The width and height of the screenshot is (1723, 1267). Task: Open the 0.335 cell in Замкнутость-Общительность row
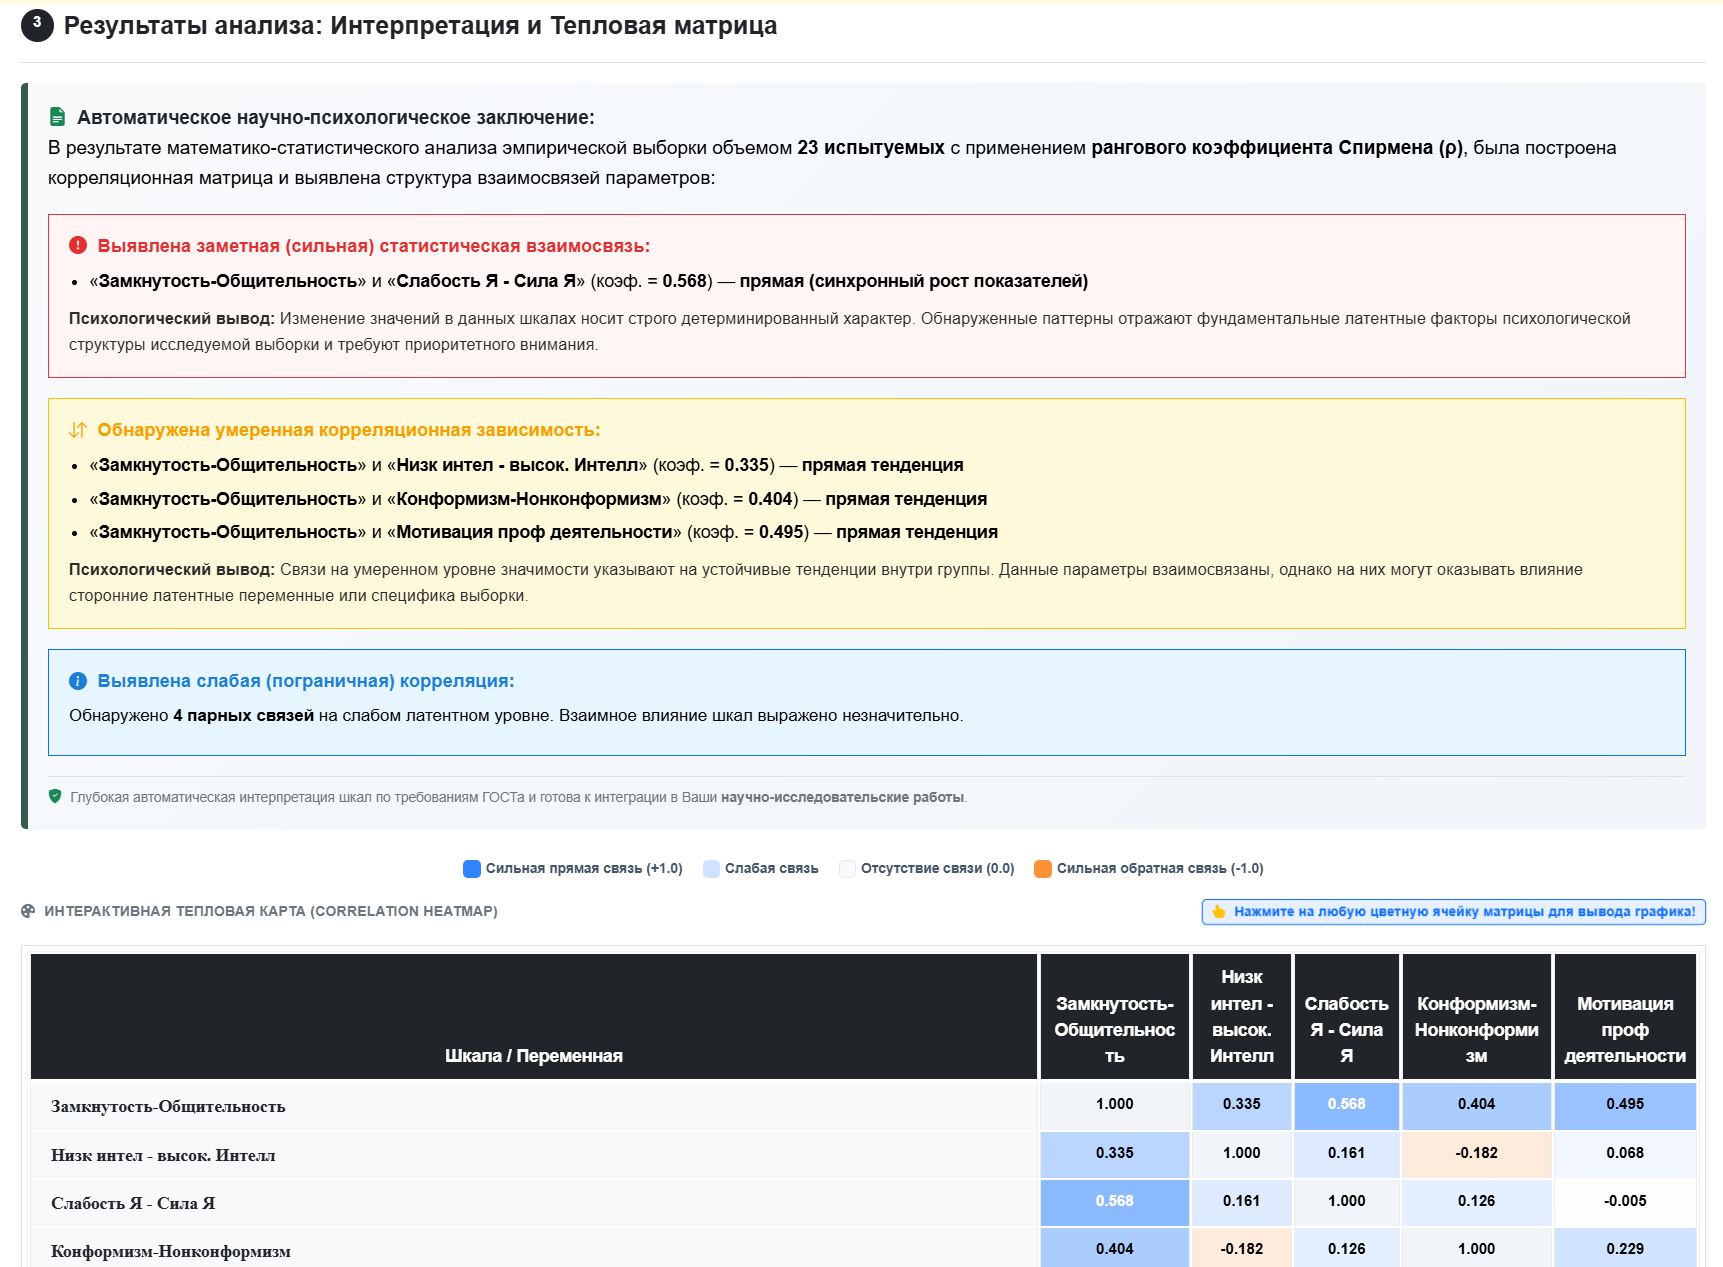tap(1242, 1105)
